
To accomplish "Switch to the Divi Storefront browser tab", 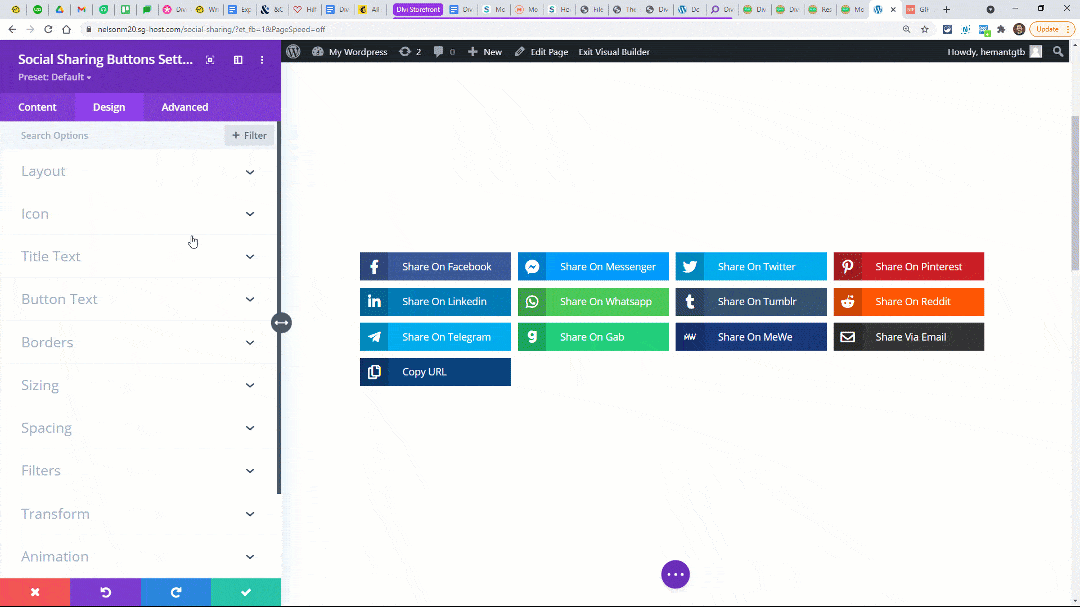I will click(417, 10).
